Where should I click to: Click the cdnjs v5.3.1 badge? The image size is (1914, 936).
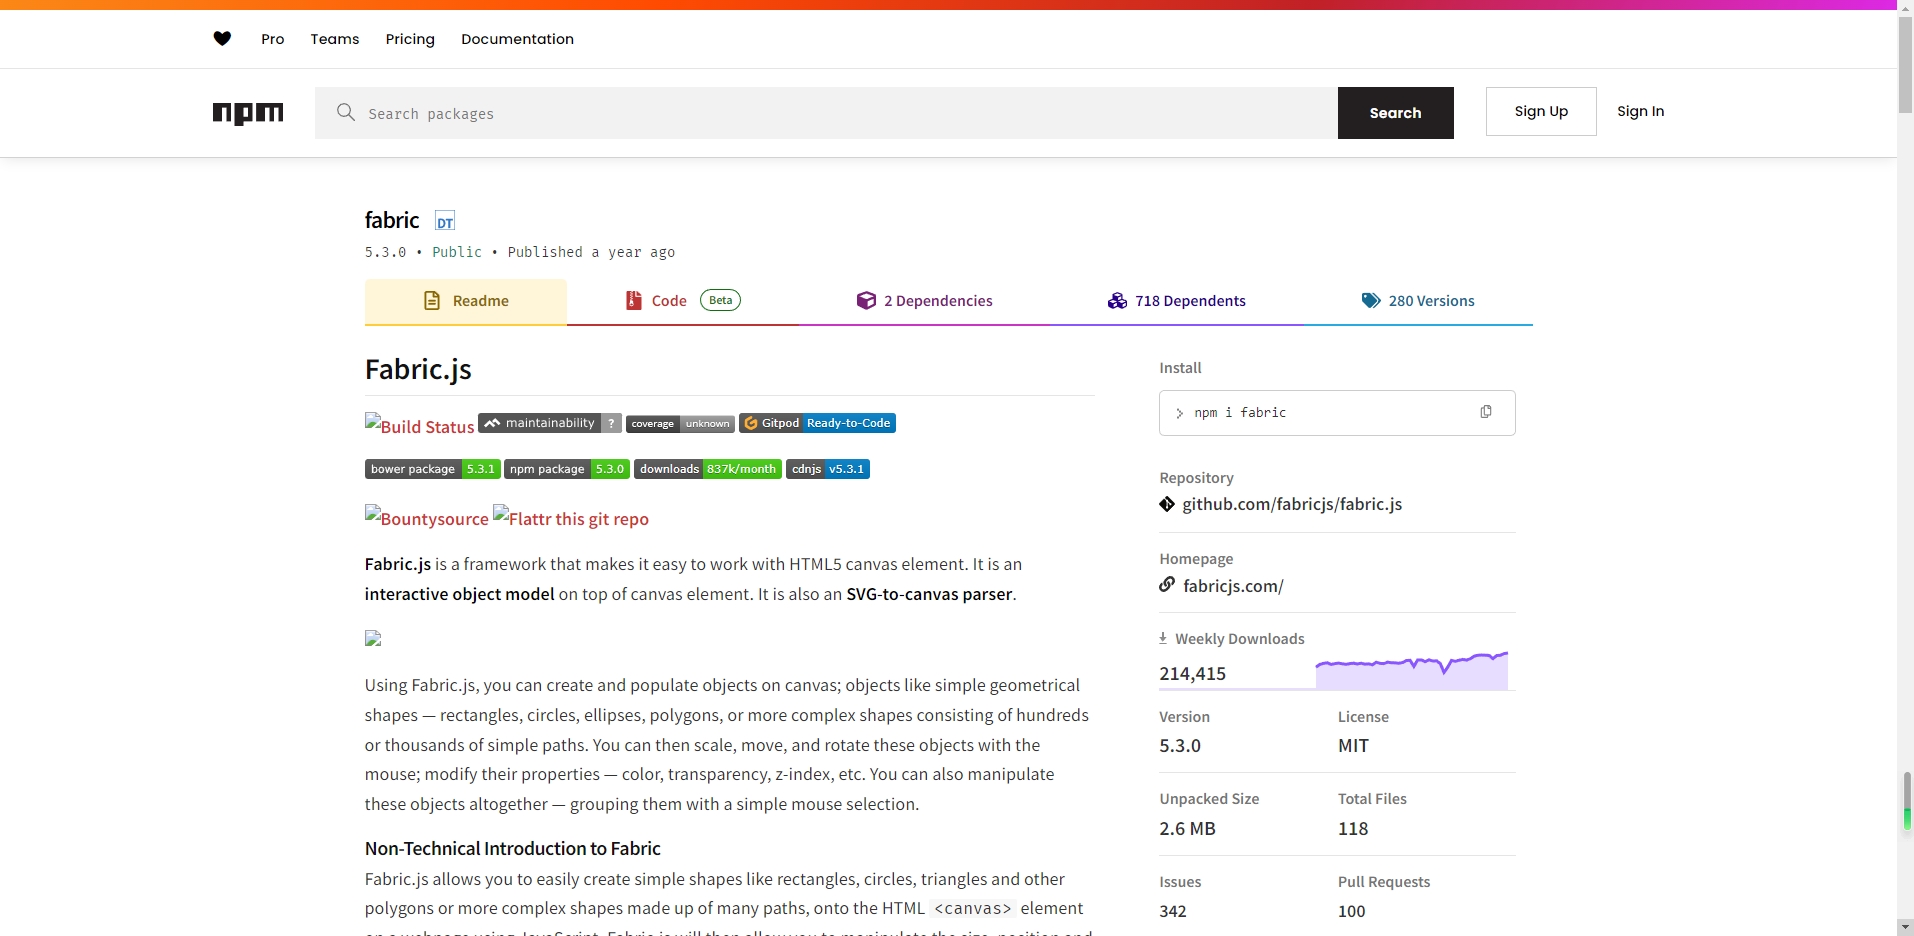pos(828,469)
